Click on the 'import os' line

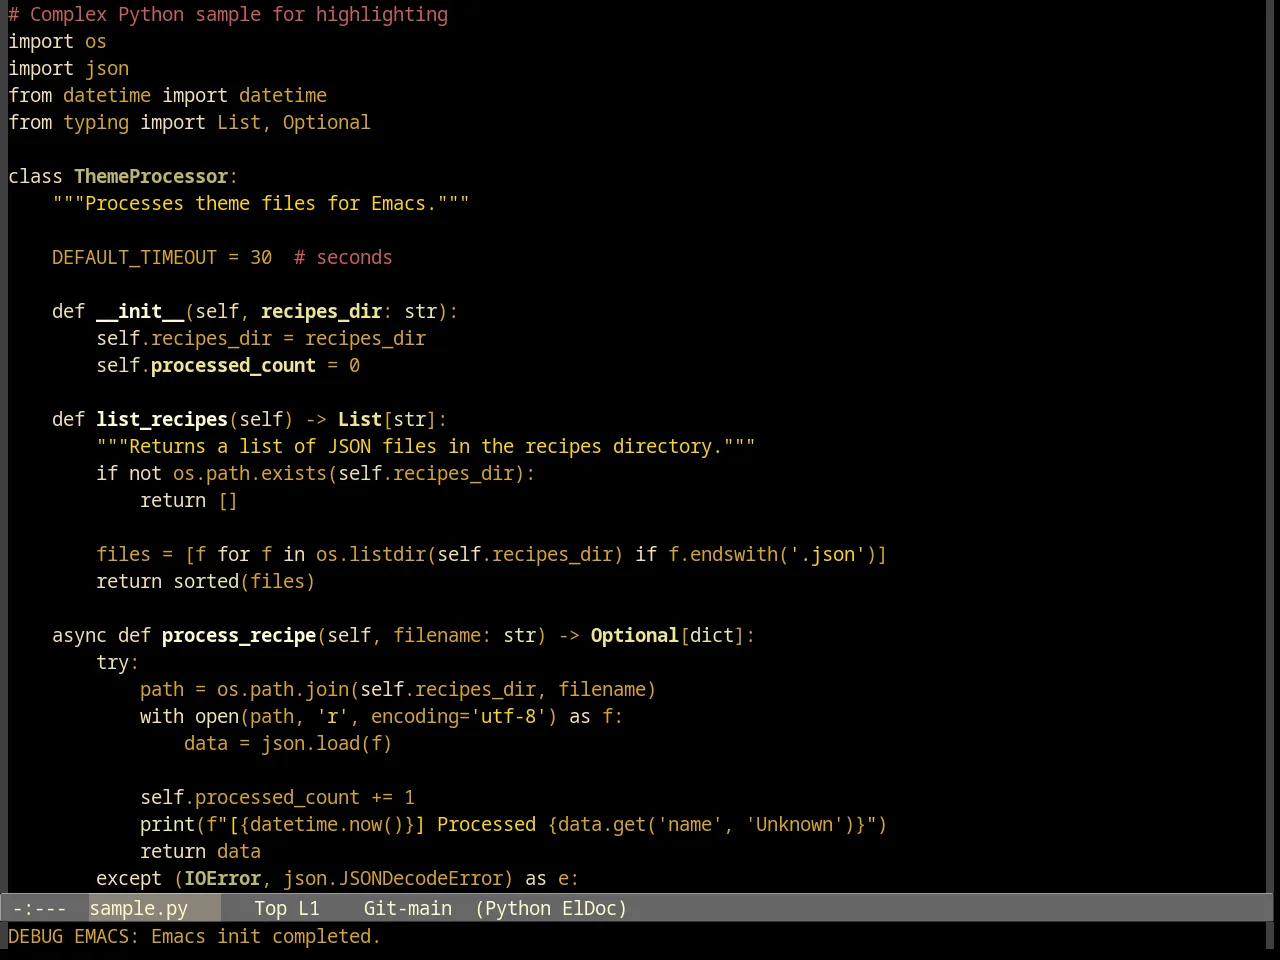(57, 41)
